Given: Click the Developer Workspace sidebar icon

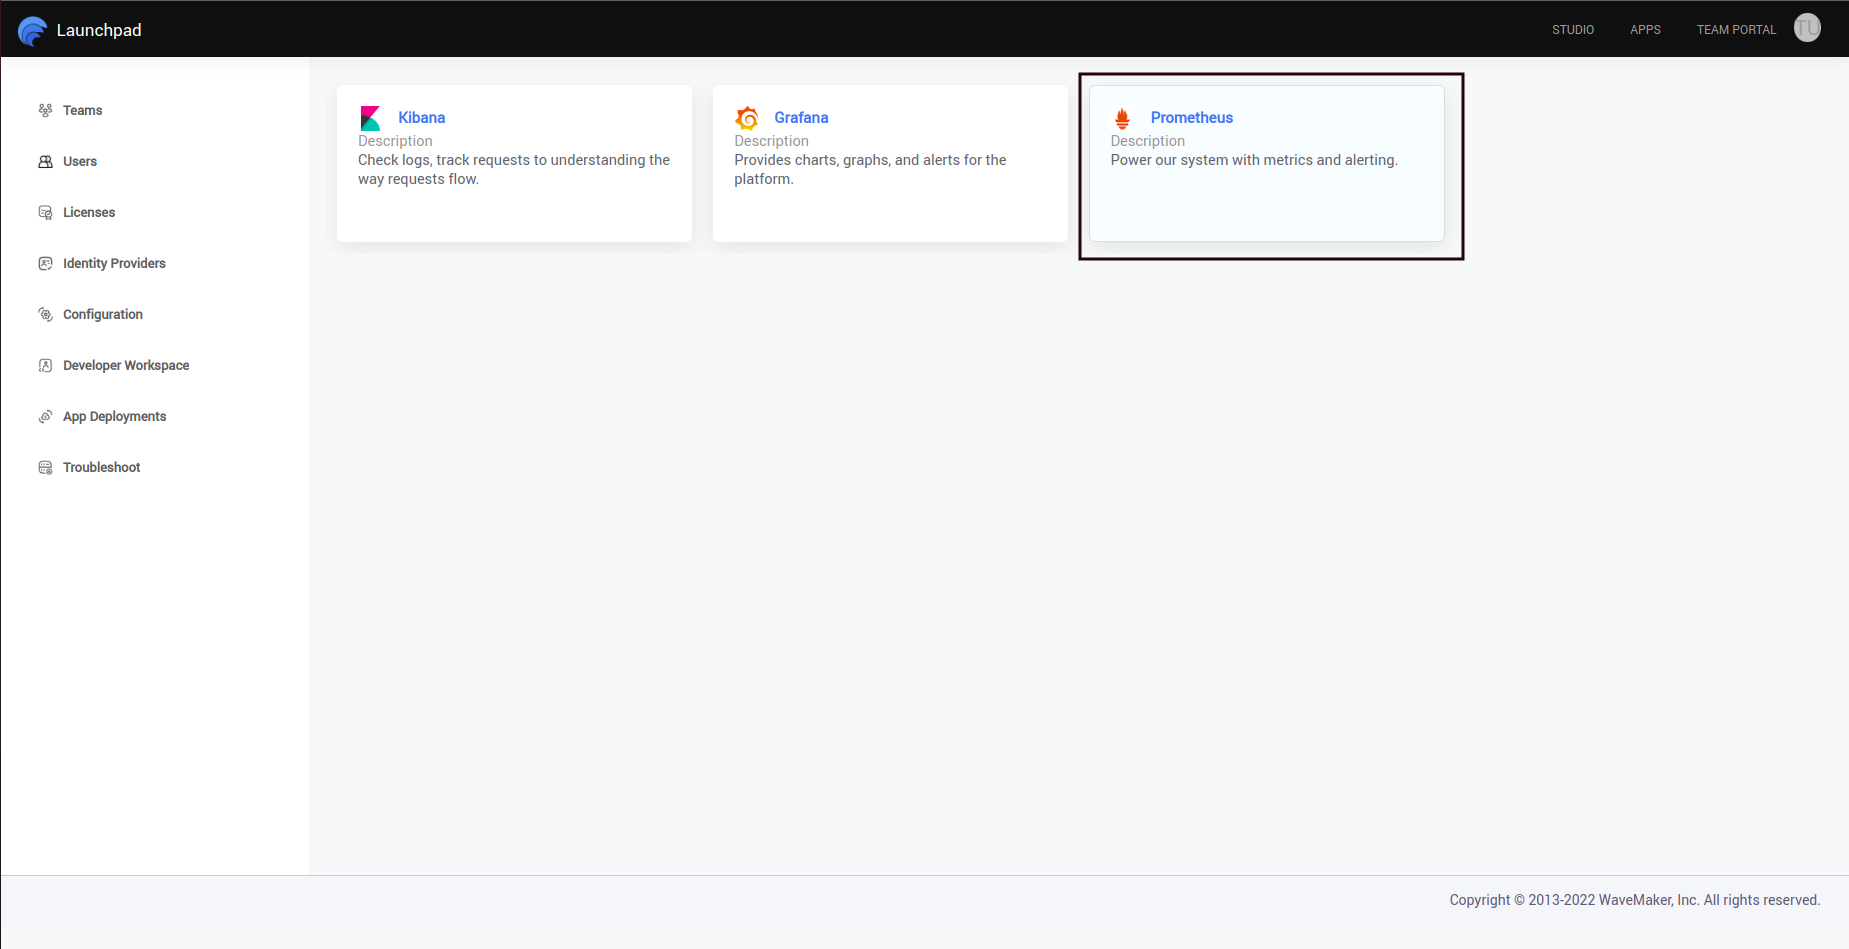Looking at the screenshot, I should point(45,365).
